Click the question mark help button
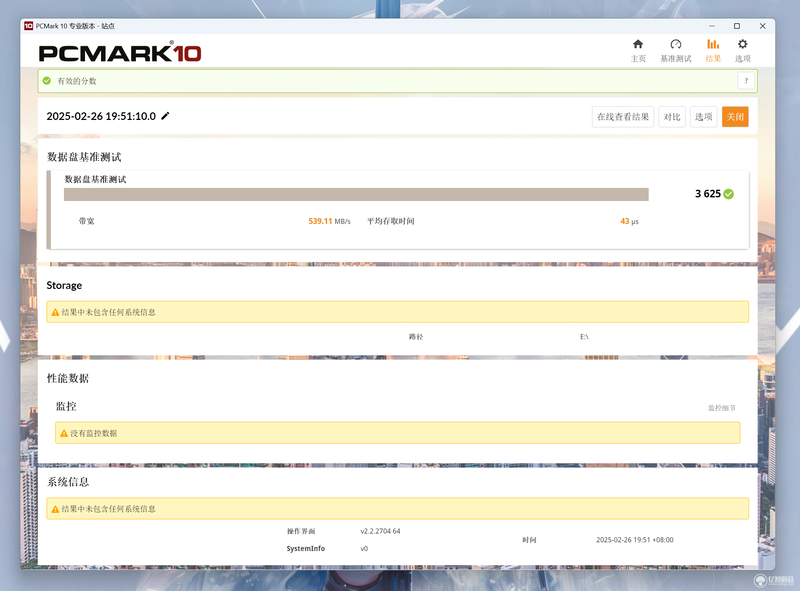Screen dimensions: 800x591 [x=746, y=81]
